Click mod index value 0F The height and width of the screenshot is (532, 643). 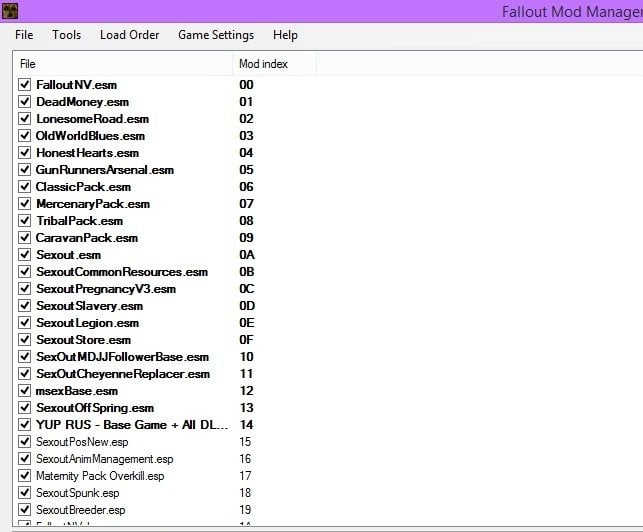click(246, 340)
